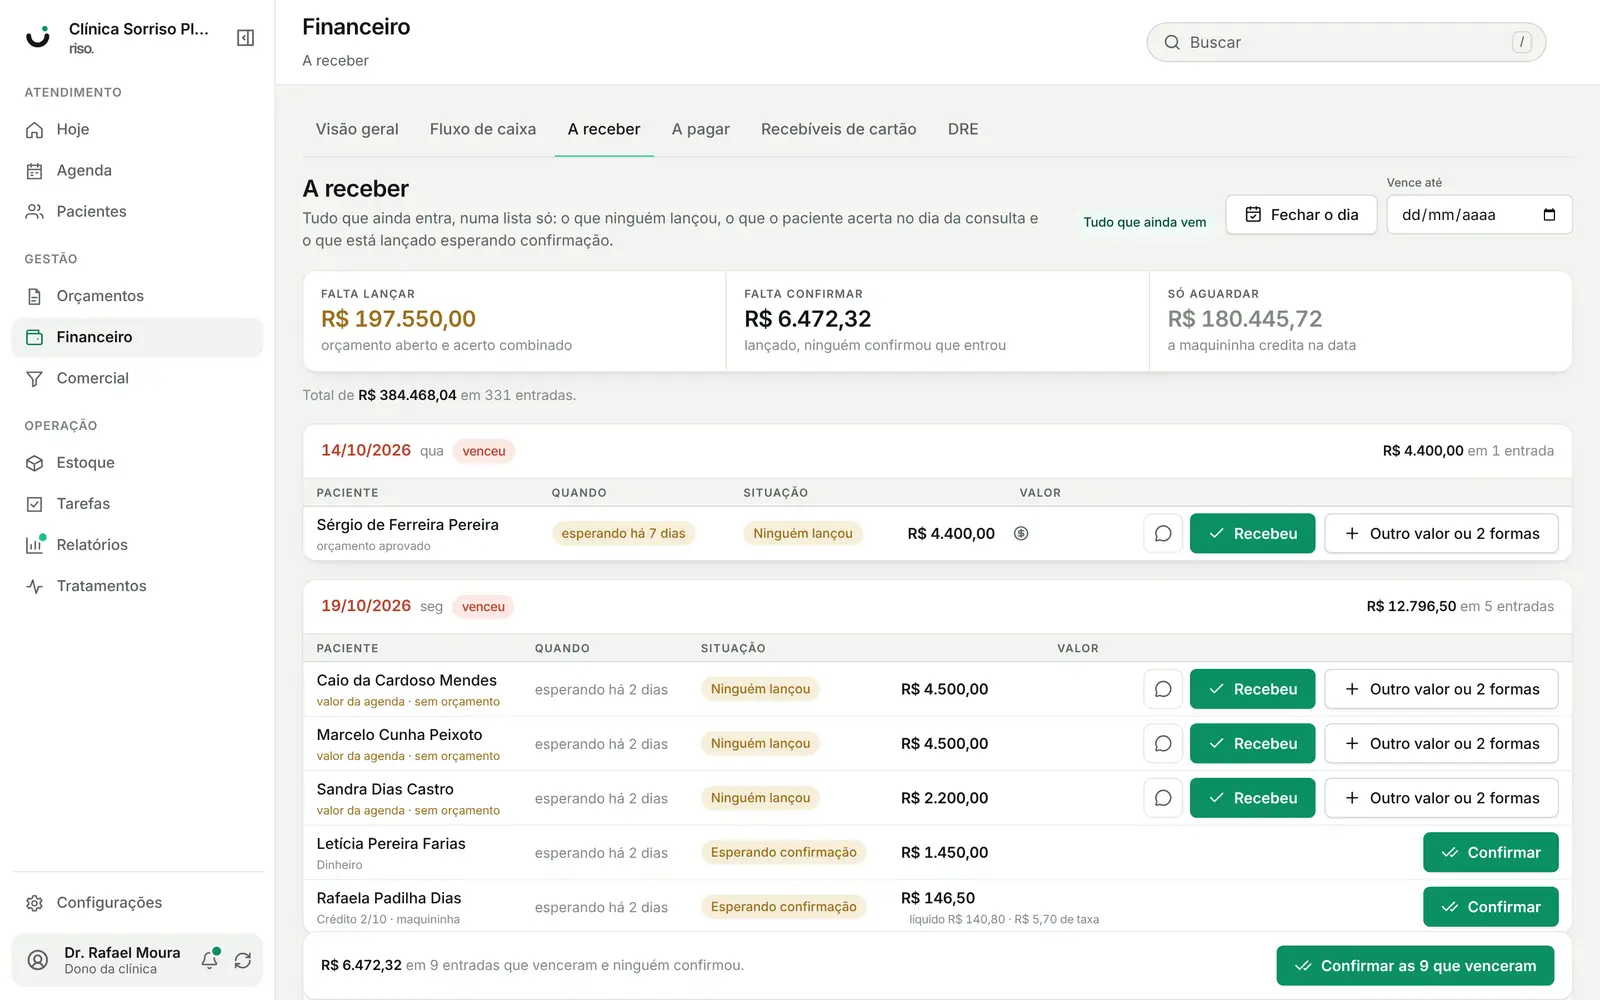Click the riso logo icon
The image size is (1600, 1000).
tap(38, 38)
